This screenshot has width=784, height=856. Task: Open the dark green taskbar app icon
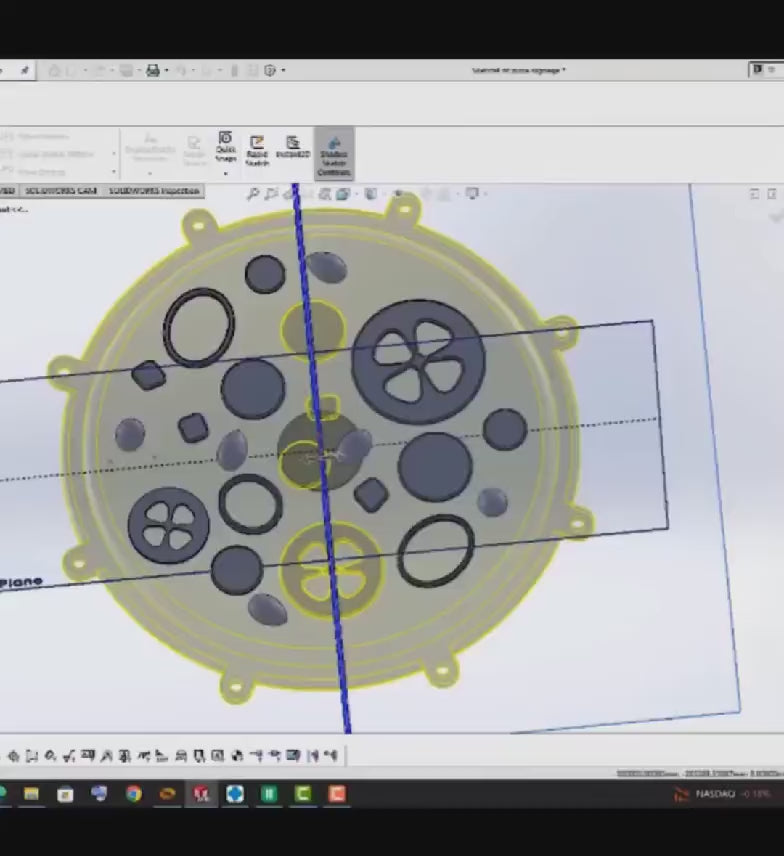tap(269, 794)
